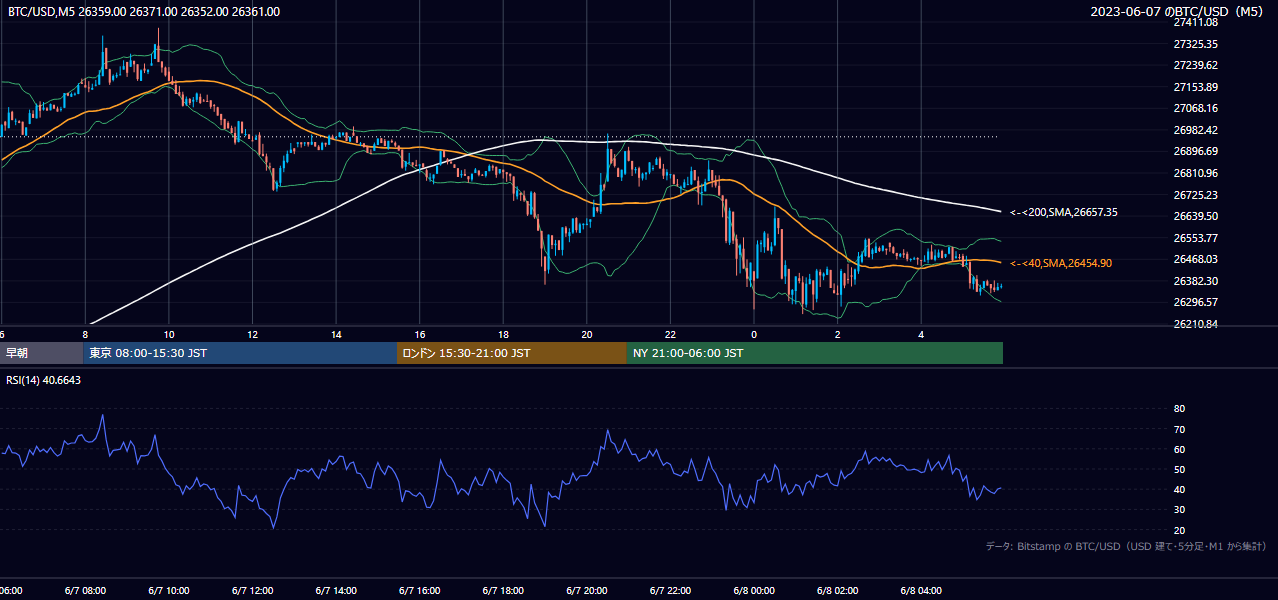Click the 6/7 22:00 time label
Viewport: 1278px width, 600px height.
[670, 591]
